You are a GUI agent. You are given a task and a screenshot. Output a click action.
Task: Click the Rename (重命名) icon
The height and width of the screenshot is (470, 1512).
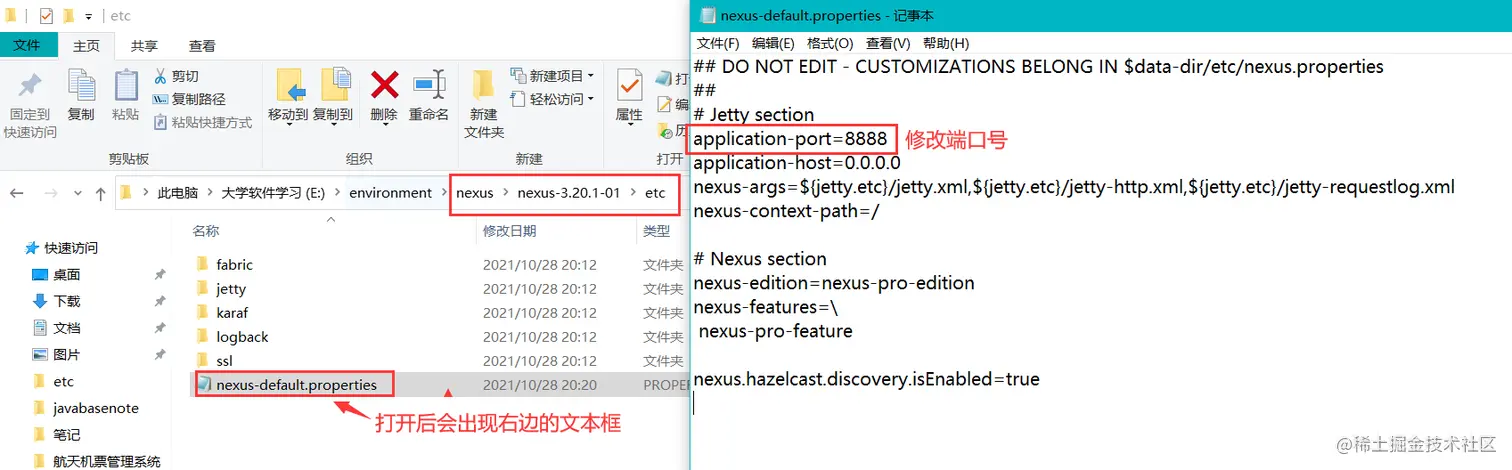coord(429,84)
